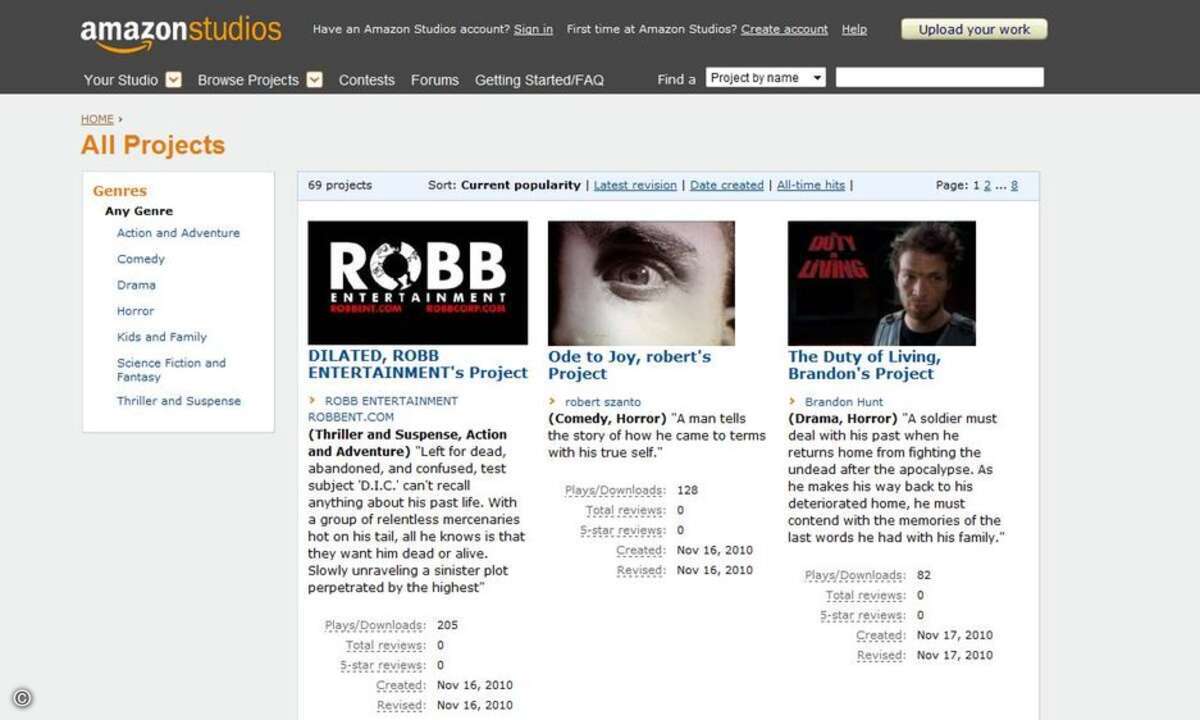Click Revised label under Ode to Joy

click(x=641, y=570)
